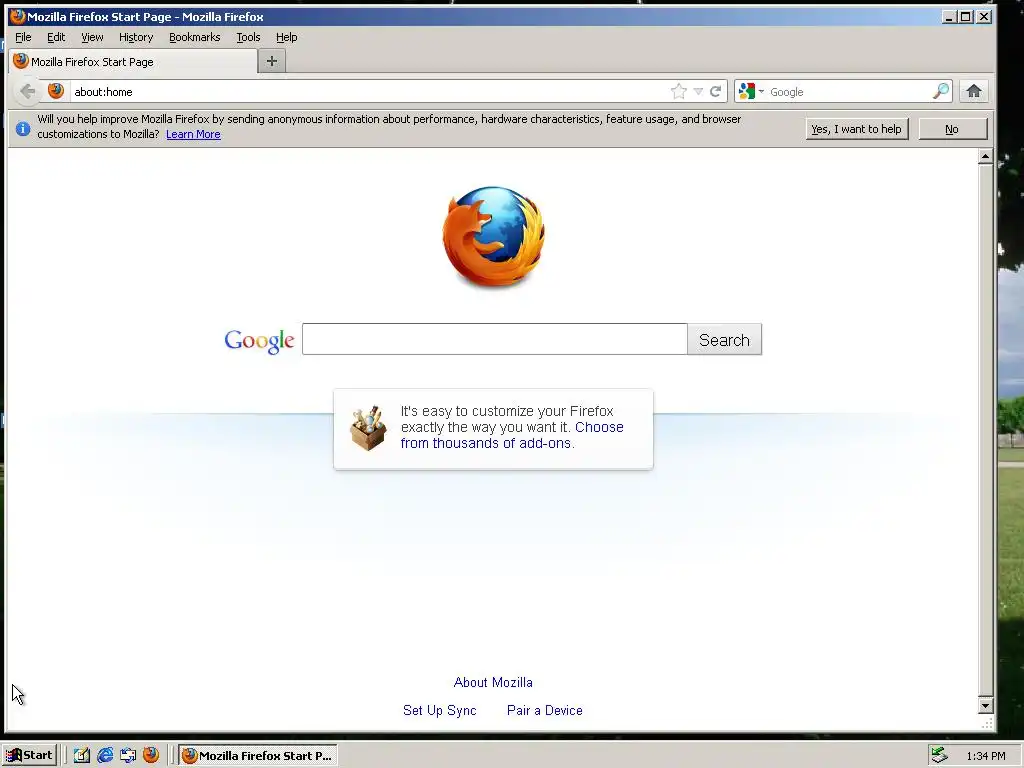This screenshot has width=1024, height=768.
Task: Click the add-ons toolbox icon
Action: [x=368, y=428]
